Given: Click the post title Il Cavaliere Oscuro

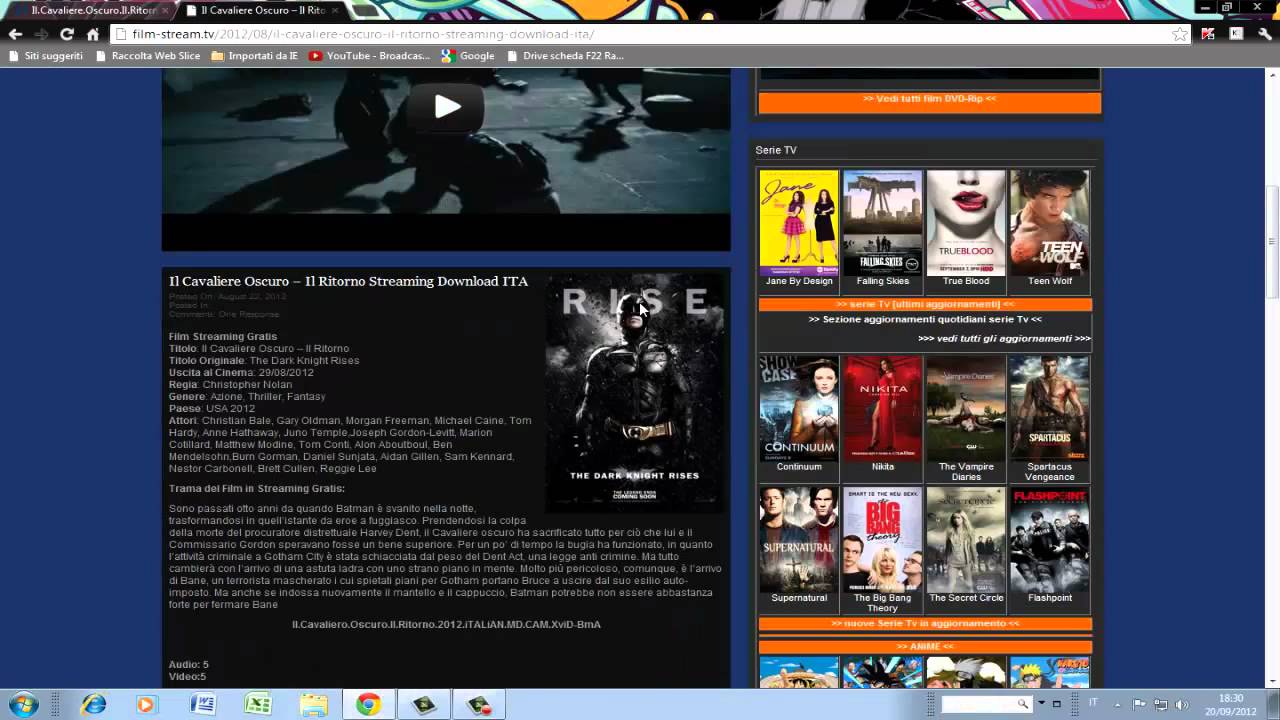Looking at the screenshot, I should point(348,282).
